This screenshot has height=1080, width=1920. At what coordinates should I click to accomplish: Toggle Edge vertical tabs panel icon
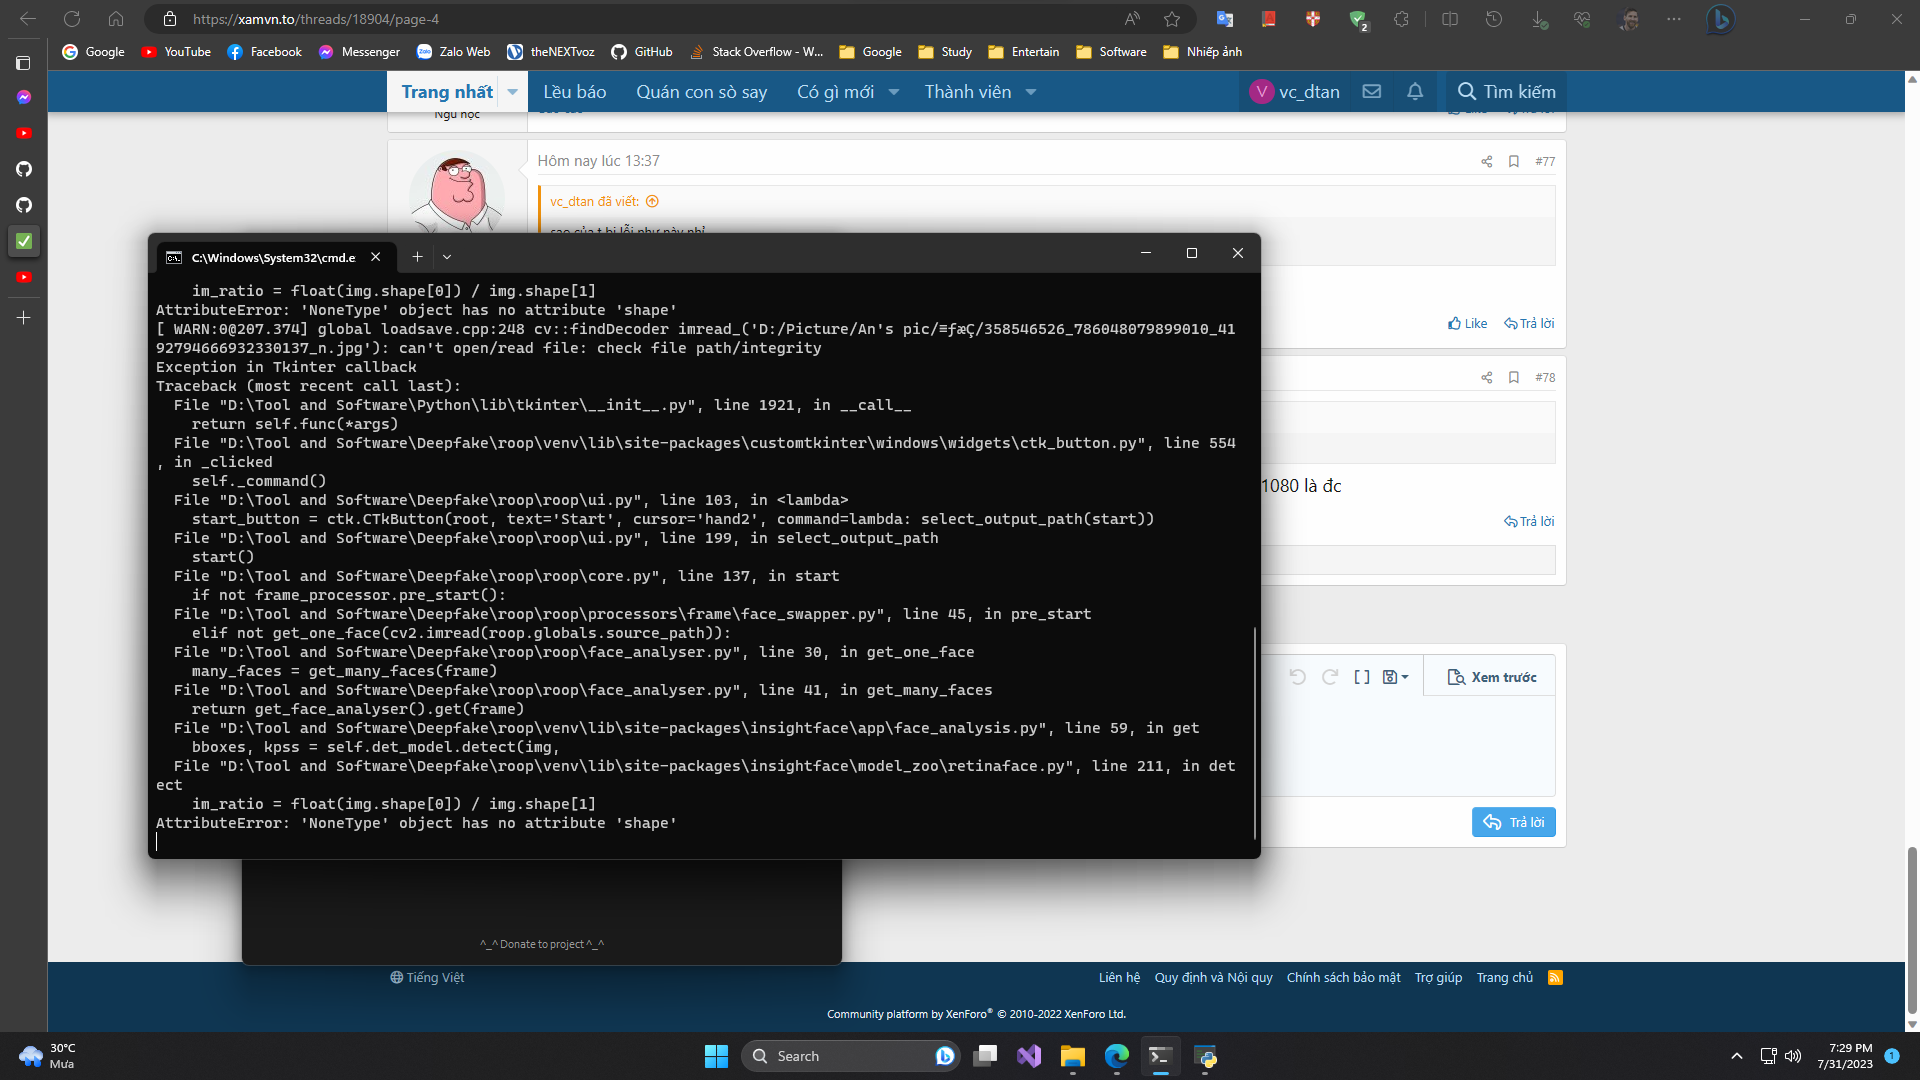coord(24,63)
